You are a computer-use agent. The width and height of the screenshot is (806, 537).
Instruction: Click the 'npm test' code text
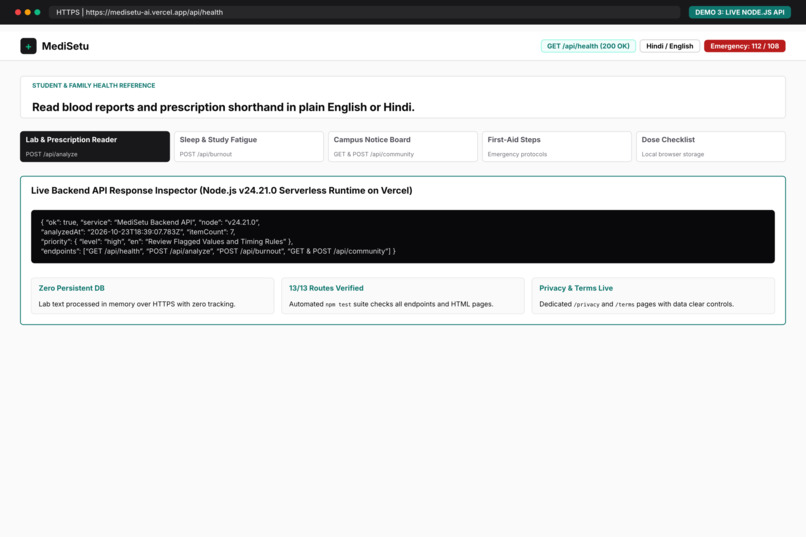click(x=338, y=304)
